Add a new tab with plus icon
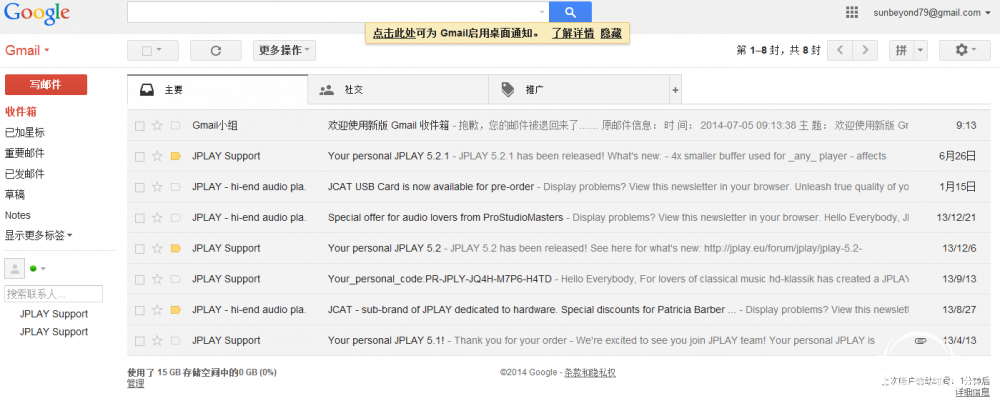This screenshot has width=1000, height=406. click(x=675, y=91)
